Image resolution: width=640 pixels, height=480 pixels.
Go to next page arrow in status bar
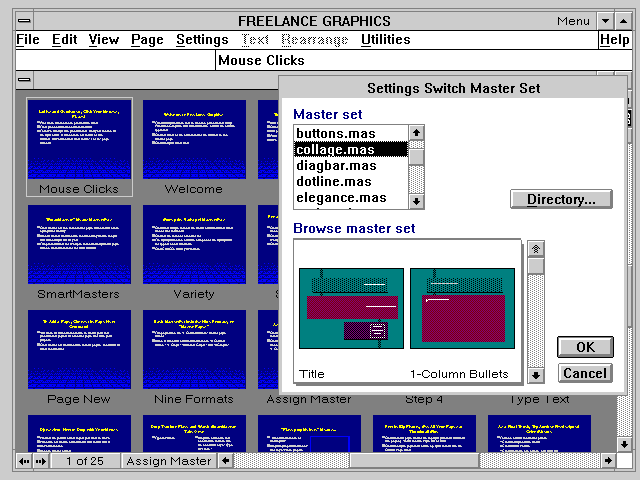(x=41, y=461)
